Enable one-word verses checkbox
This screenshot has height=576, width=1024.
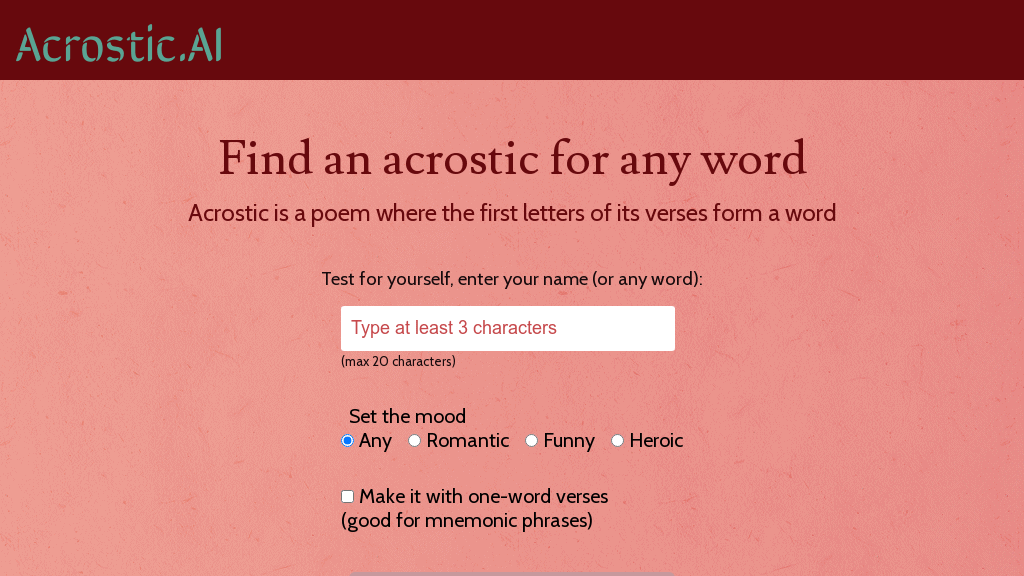347,496
